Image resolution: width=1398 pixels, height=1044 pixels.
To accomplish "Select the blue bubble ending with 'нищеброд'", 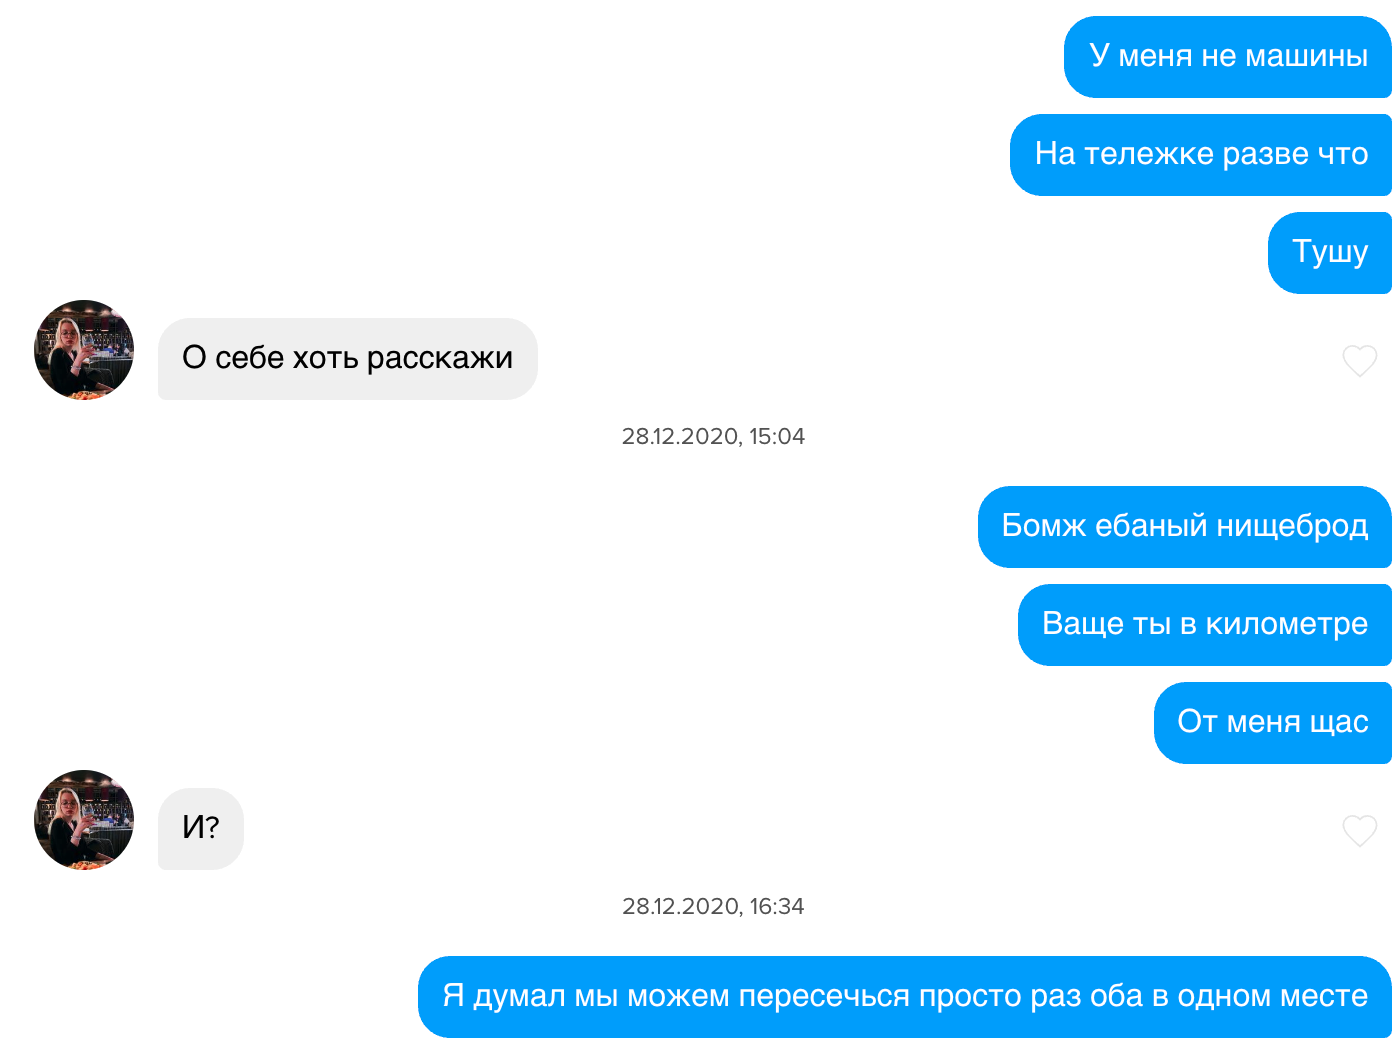I will 1185,527.
